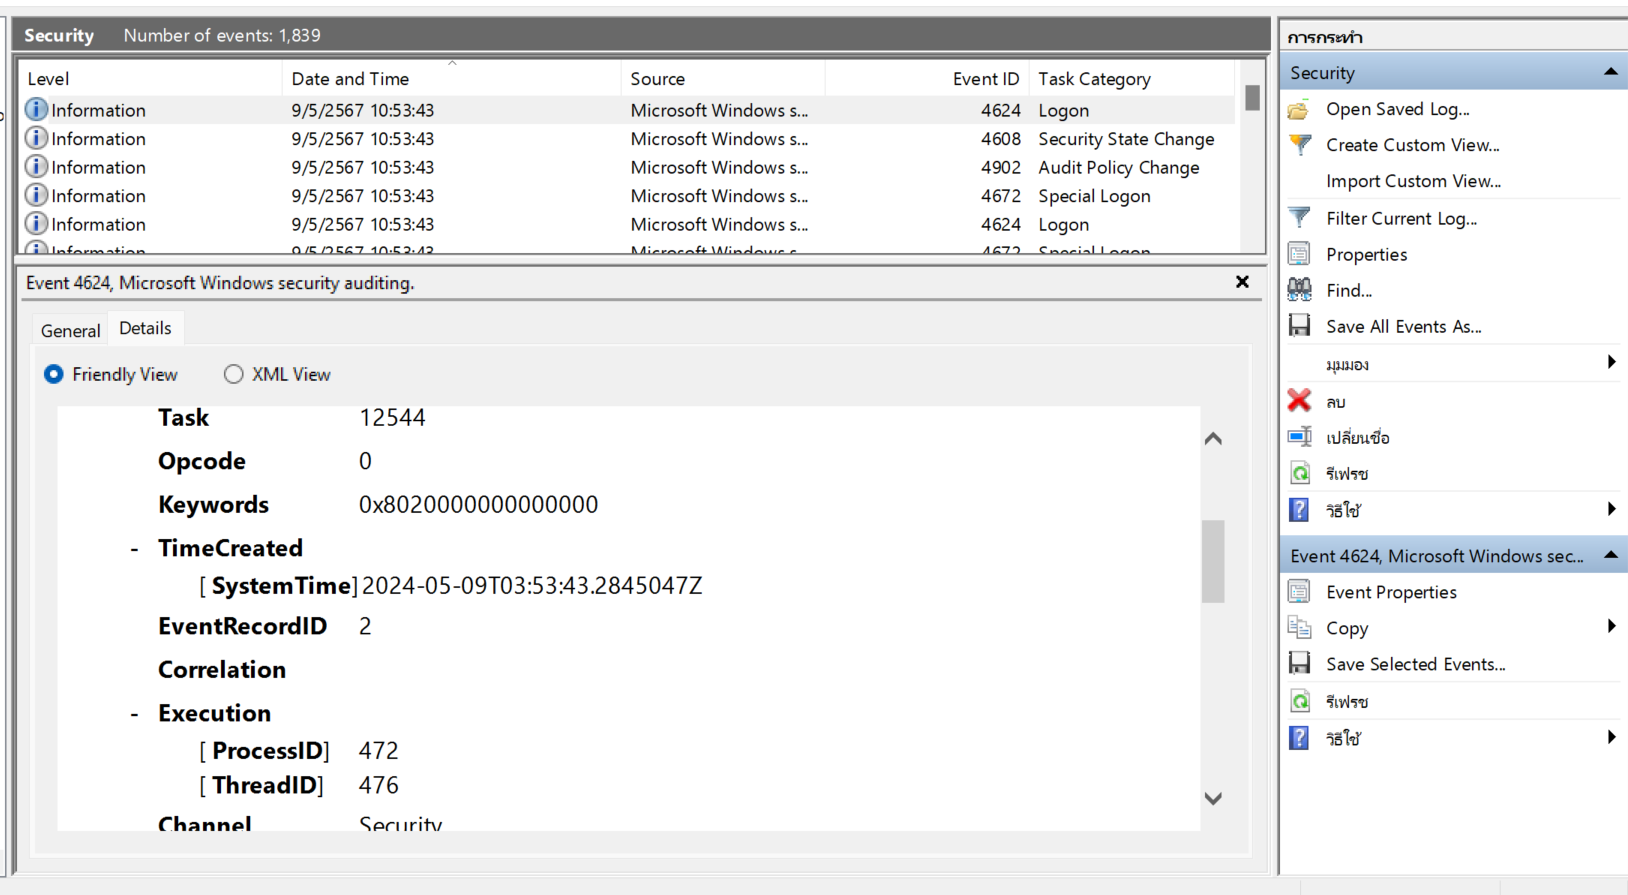Click the Filter Current Log funnel icon
Image resolution: width=1628 pixels, height=895 pixels.
coord(1299,218)
